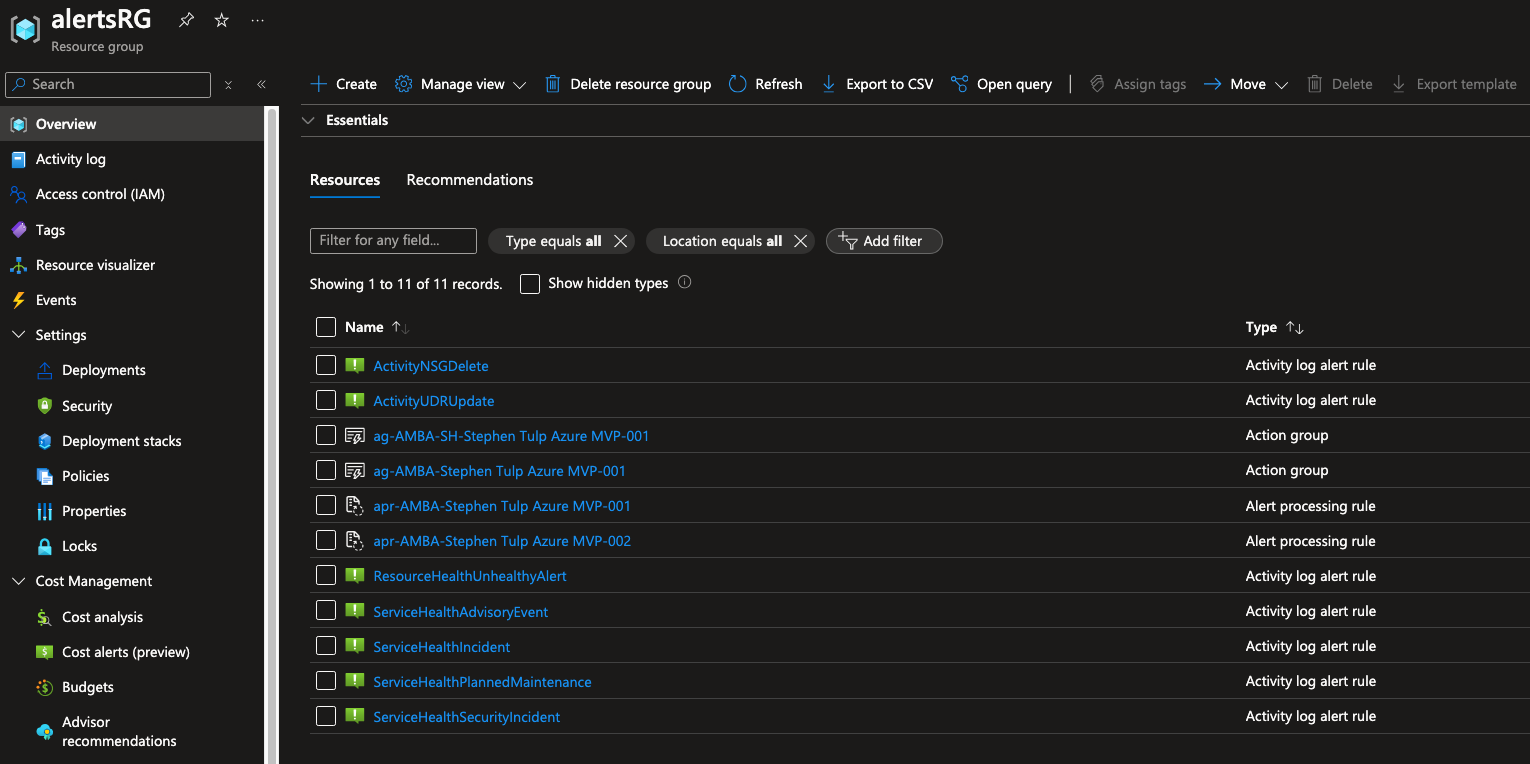This screenshot has height=764, width=1530.
Task: Select the ActivityNSGDelete row checkbox
Action: coord(326,365)
